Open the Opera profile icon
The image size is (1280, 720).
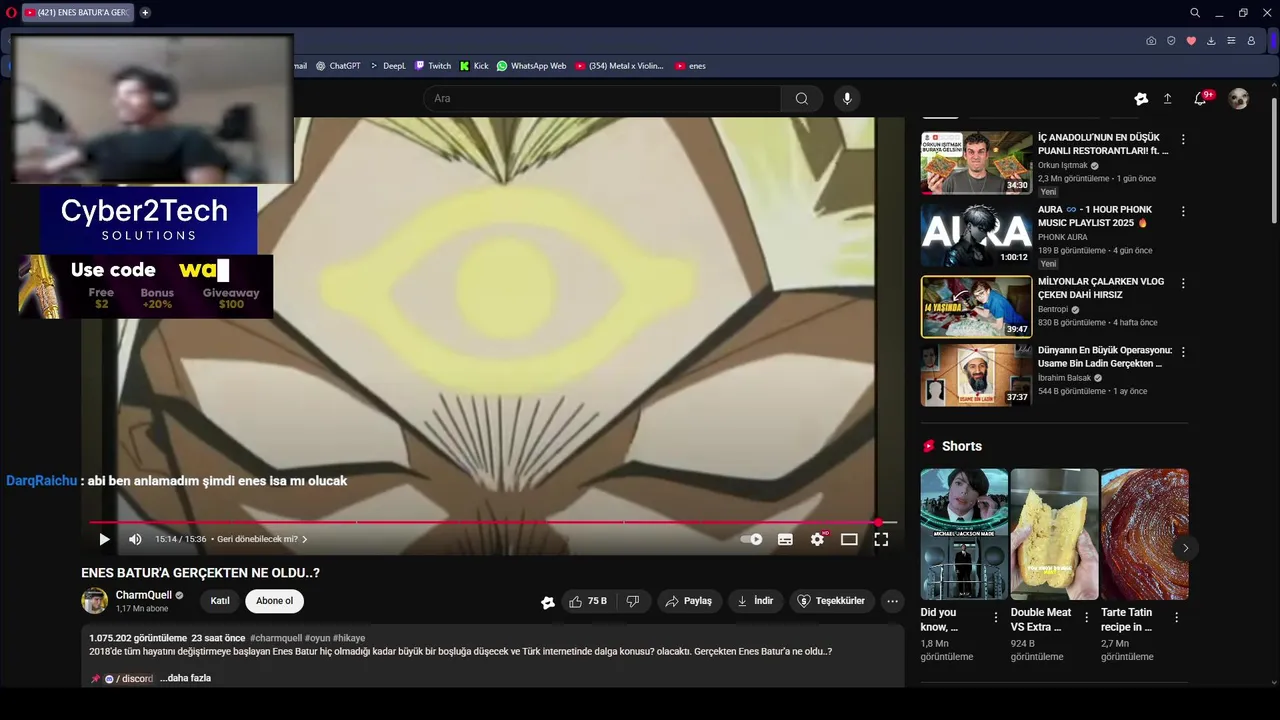tap(1251, 41)
